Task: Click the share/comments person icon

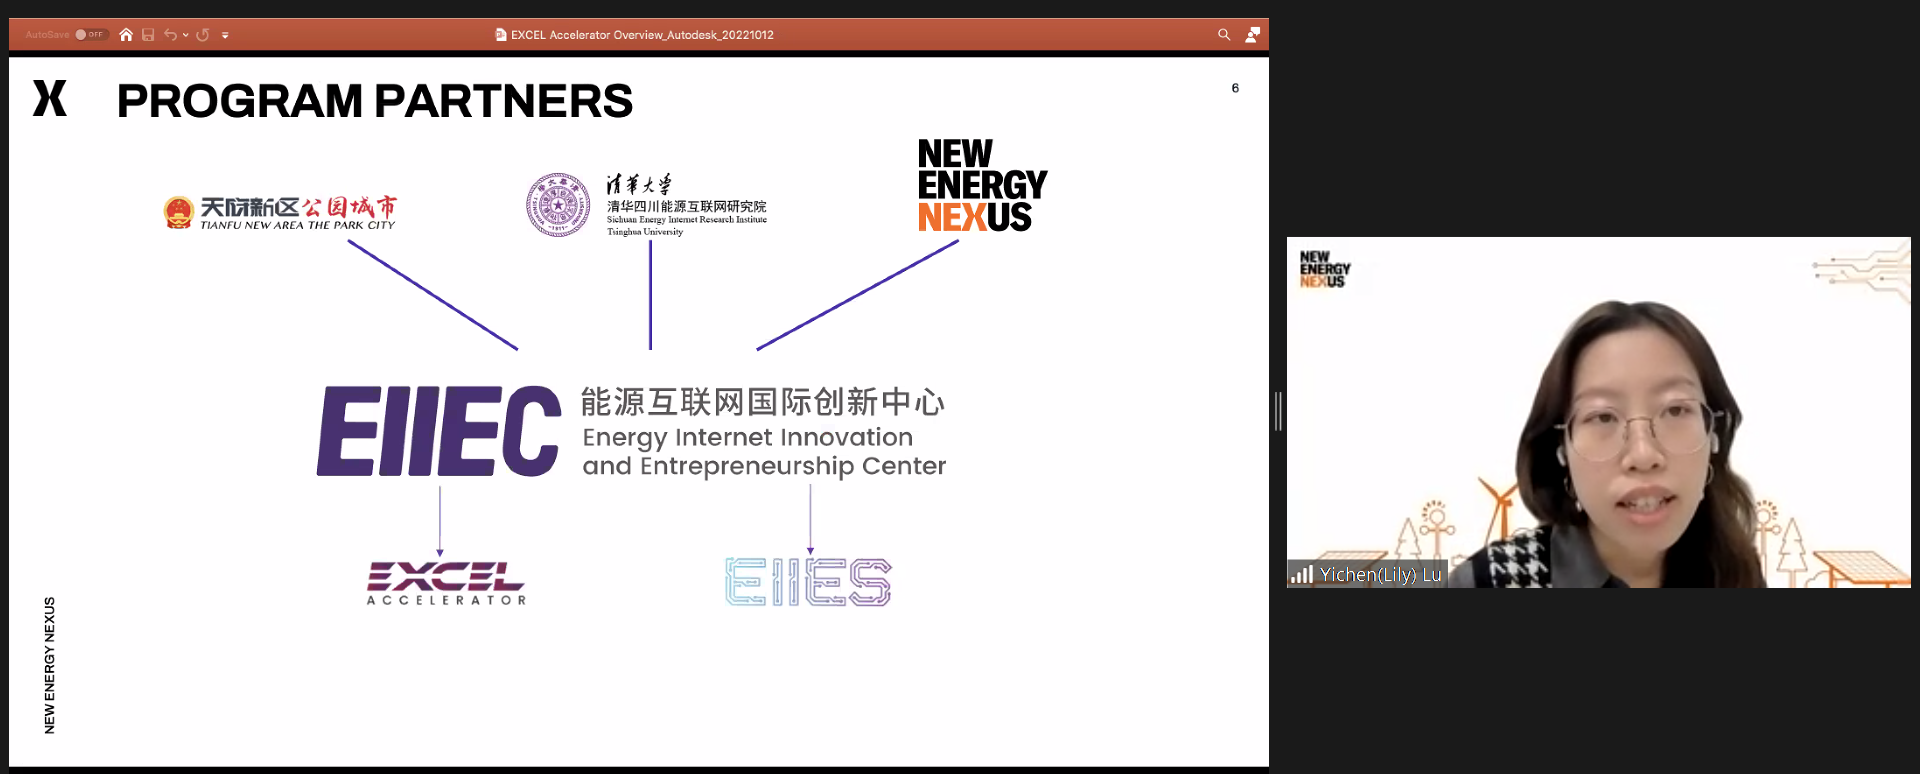Action: [1252, 35]
